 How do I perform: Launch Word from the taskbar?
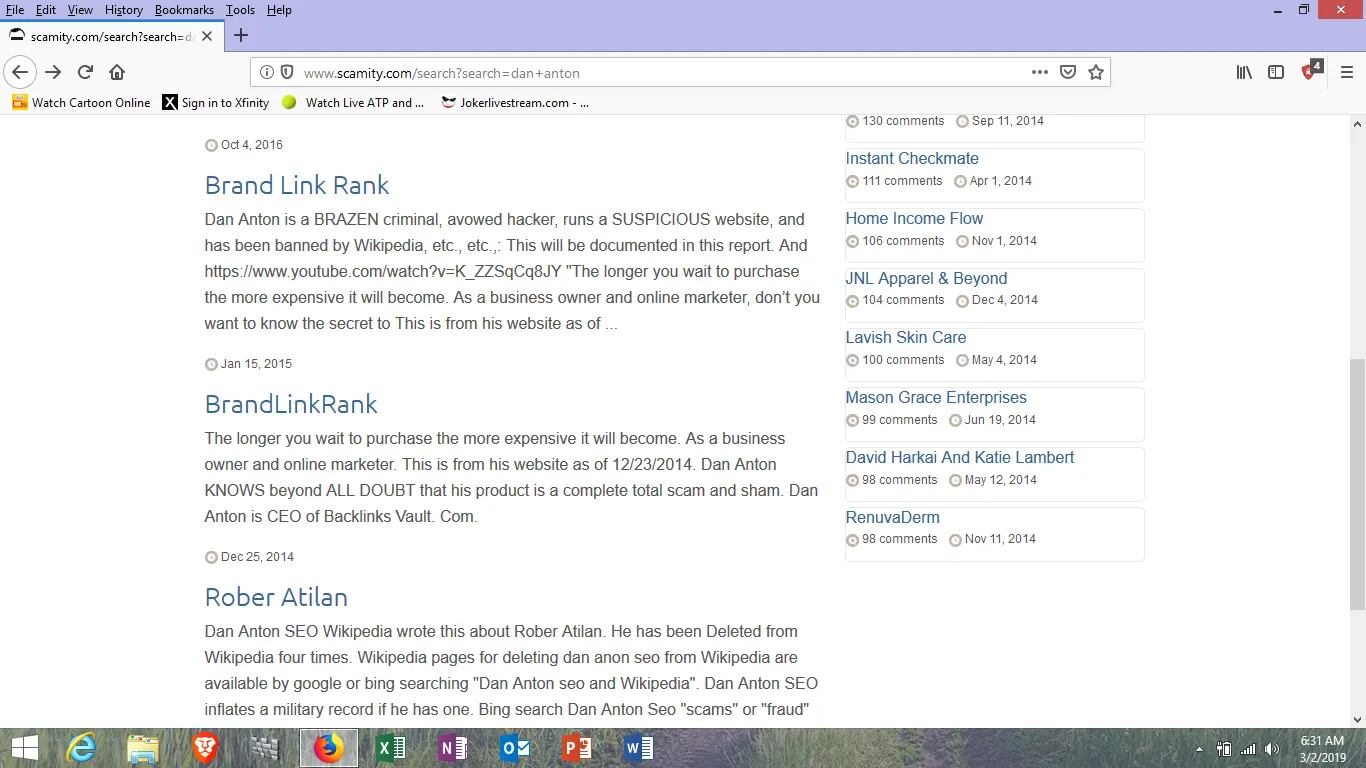point(639,748)
